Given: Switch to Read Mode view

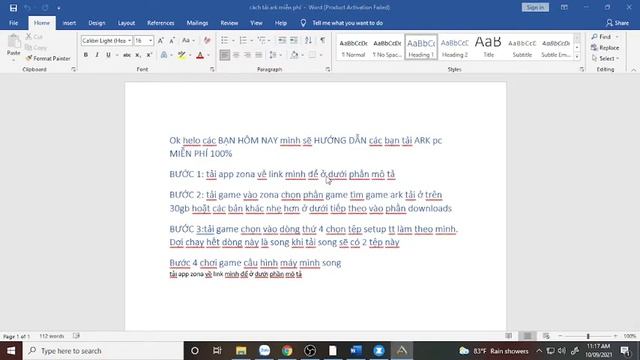Looking at the screenshot, I should 509,336.
